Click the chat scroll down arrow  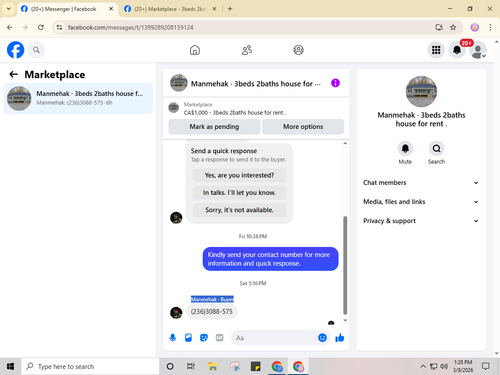click(x=345, y=320)
